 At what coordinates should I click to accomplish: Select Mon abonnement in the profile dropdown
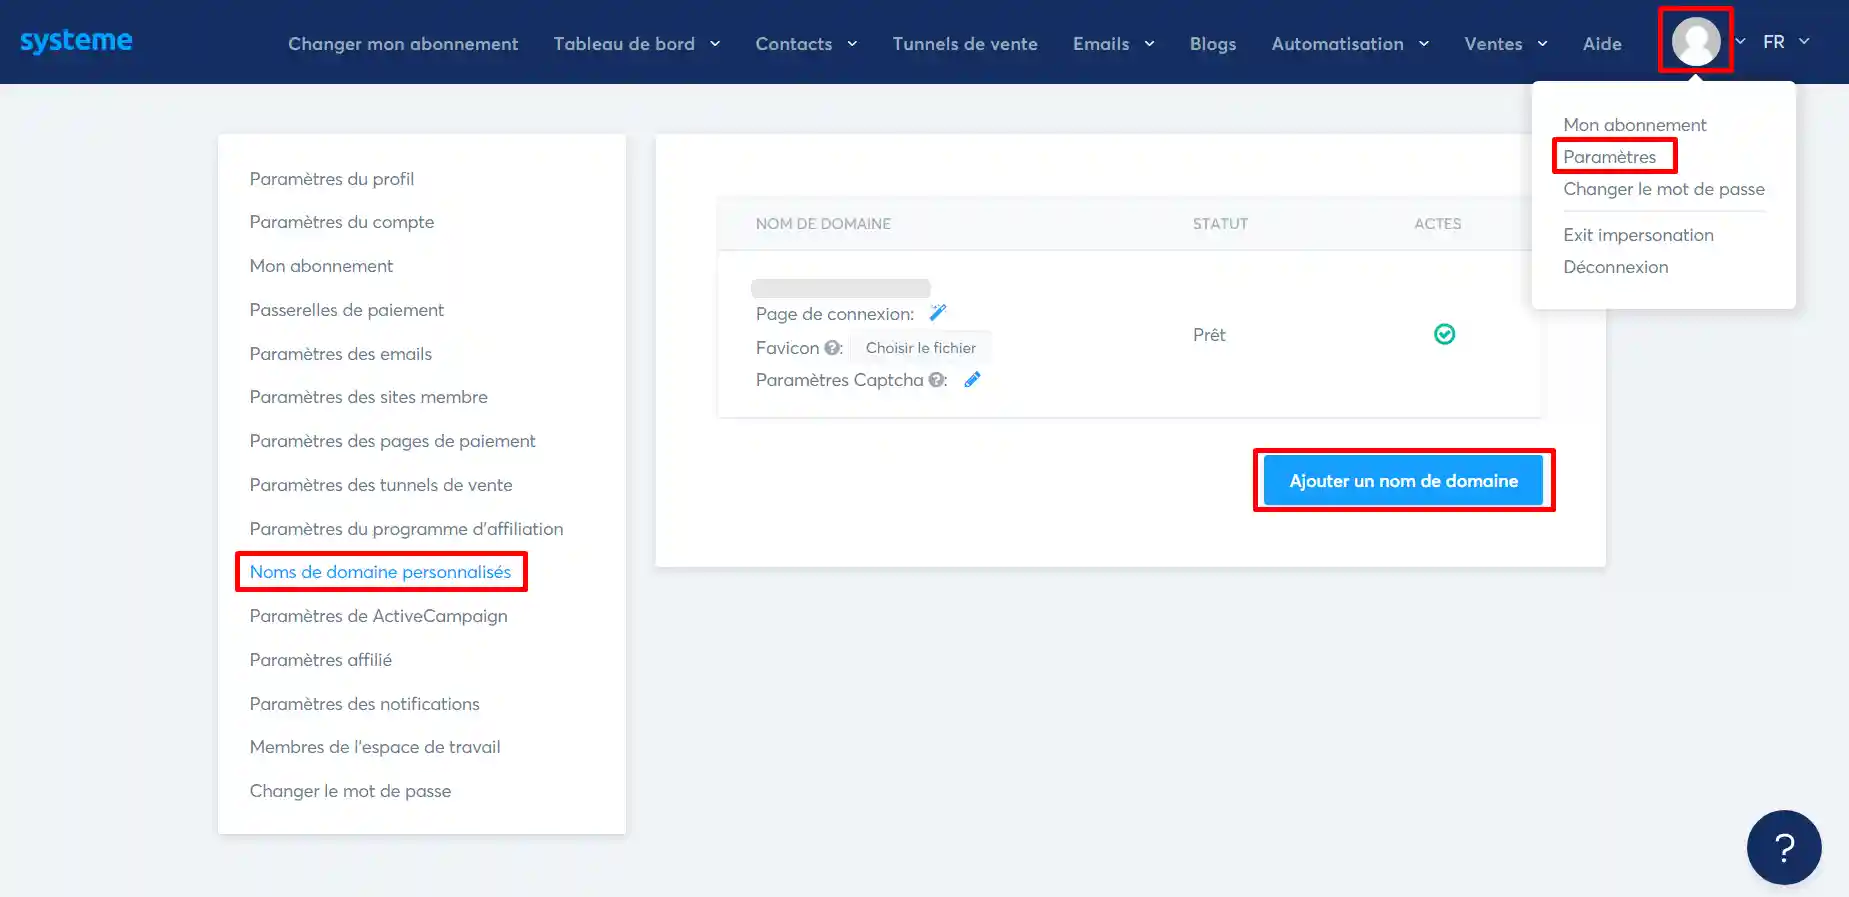pyautogui.click(x=1635, y=125)
